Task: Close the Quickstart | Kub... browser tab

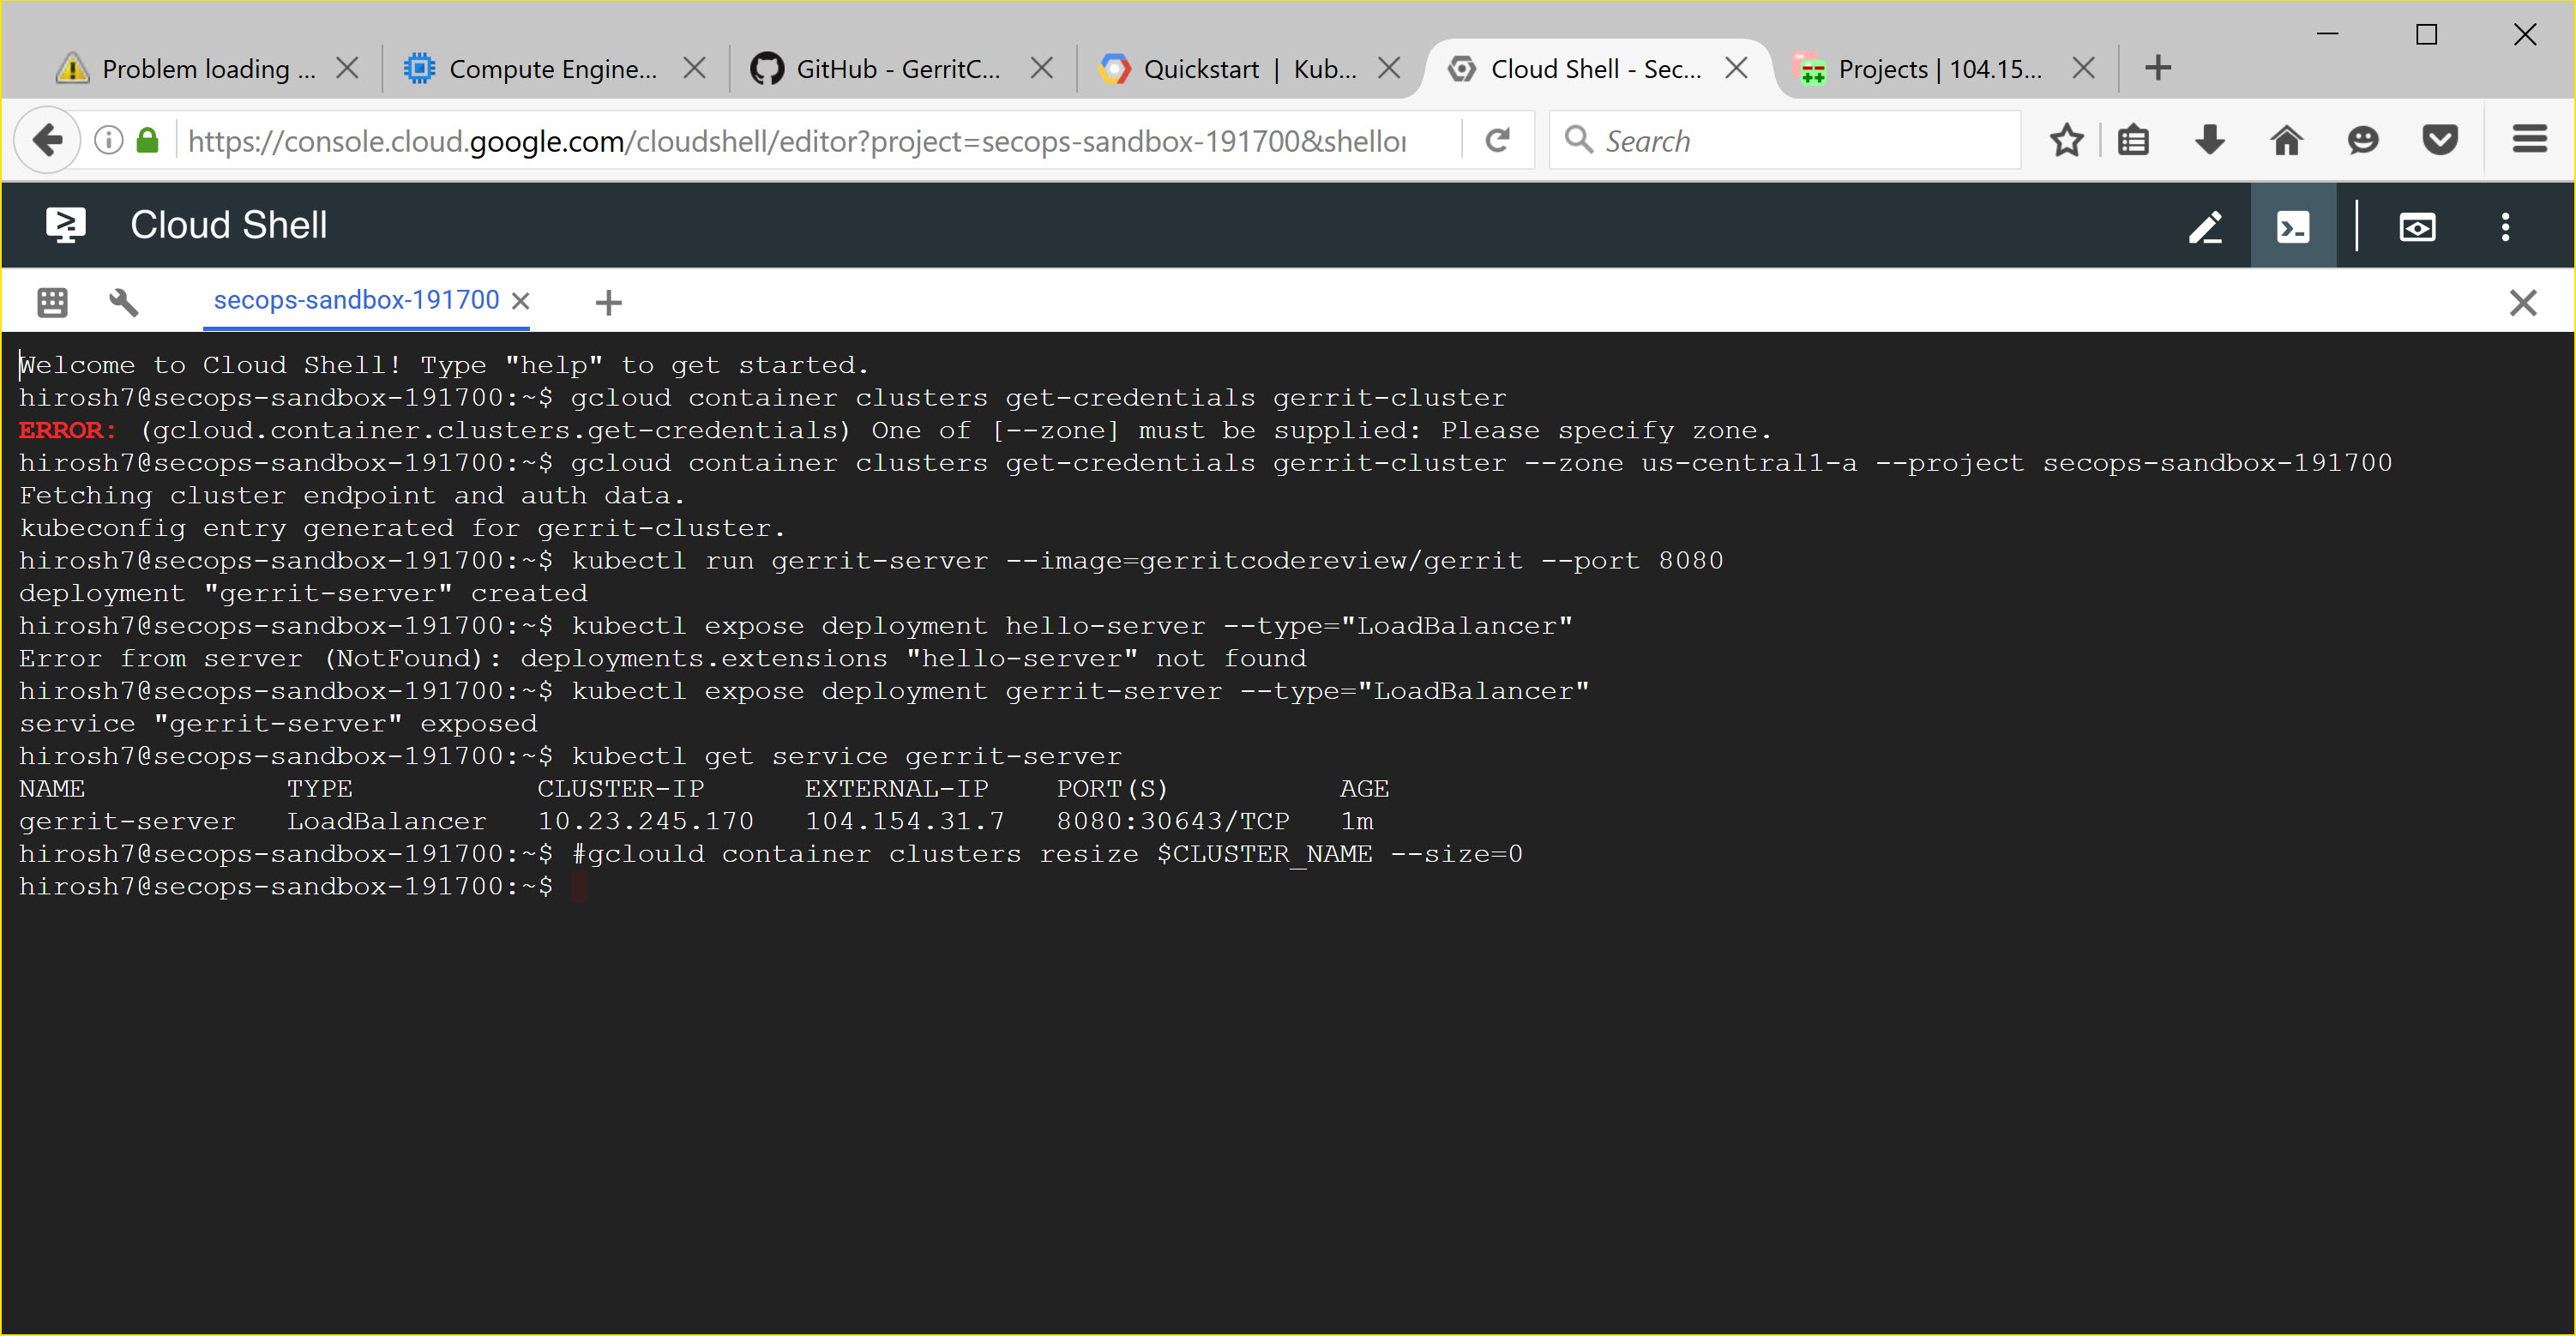Action: click(1388, 68)
